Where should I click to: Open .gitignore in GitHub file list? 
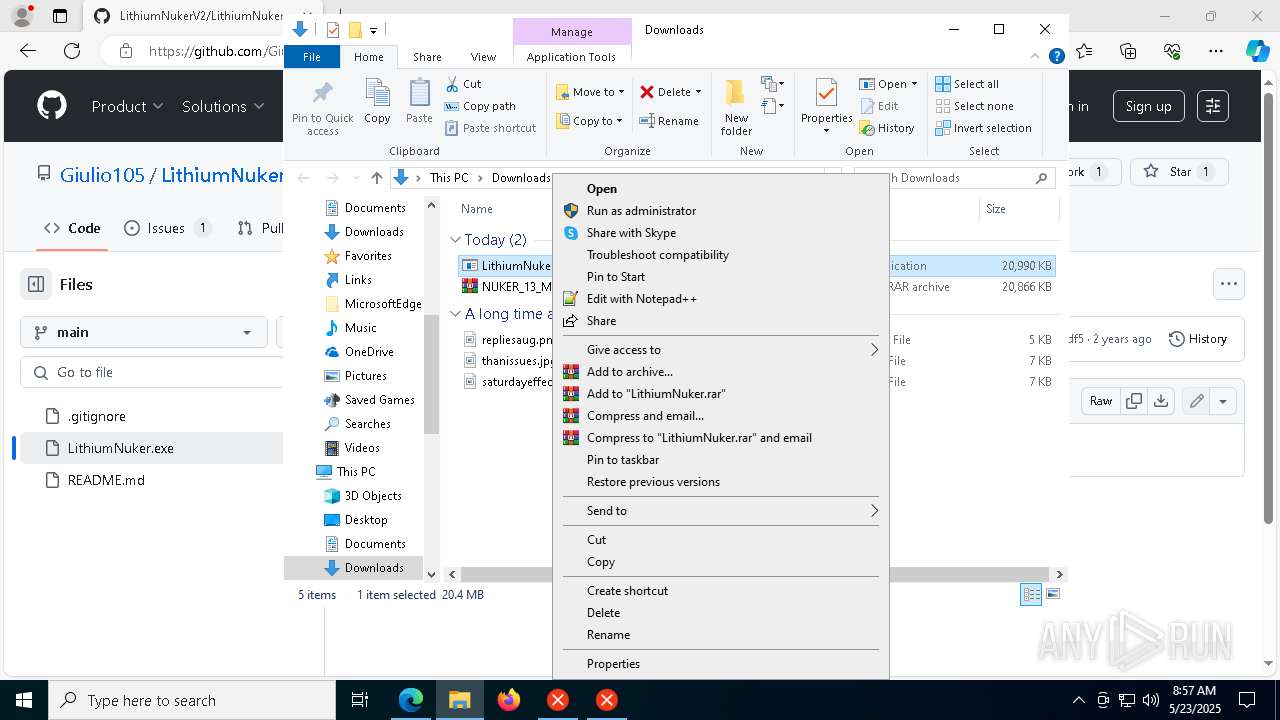coord(97,416)
